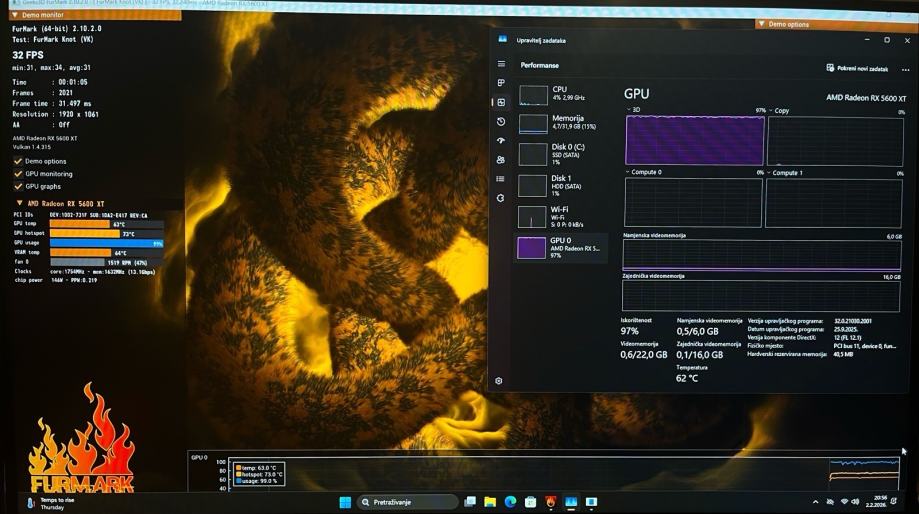Switch to Task Manager via taskbar icon
The height and width of the screenshot is (514, 919).
point(571,502)
